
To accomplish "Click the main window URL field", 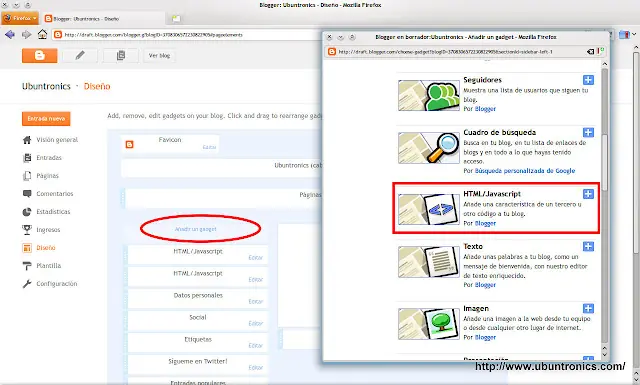I will [187, 35].
